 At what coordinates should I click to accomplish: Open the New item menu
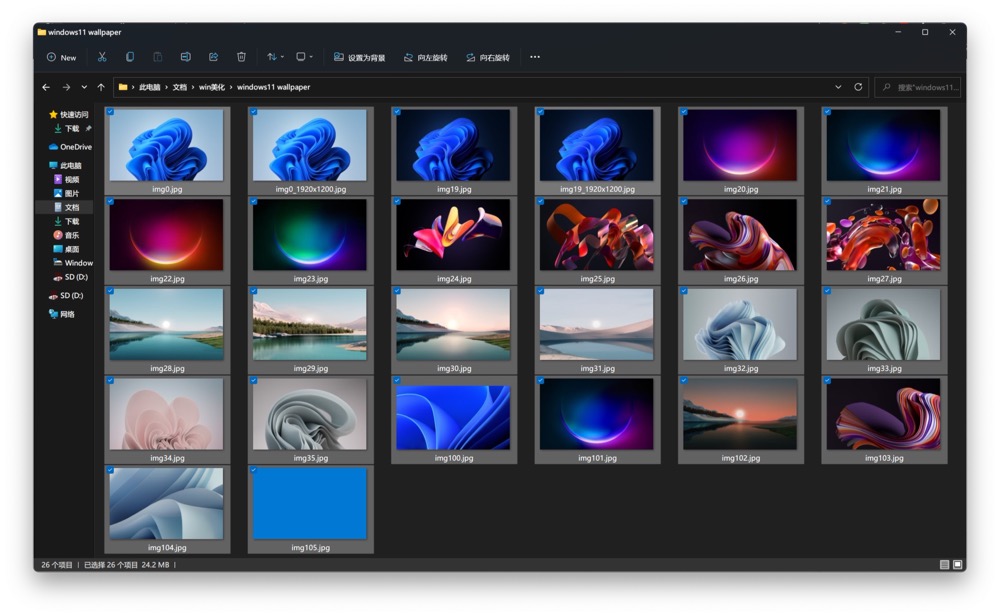(x=61, y=57)
